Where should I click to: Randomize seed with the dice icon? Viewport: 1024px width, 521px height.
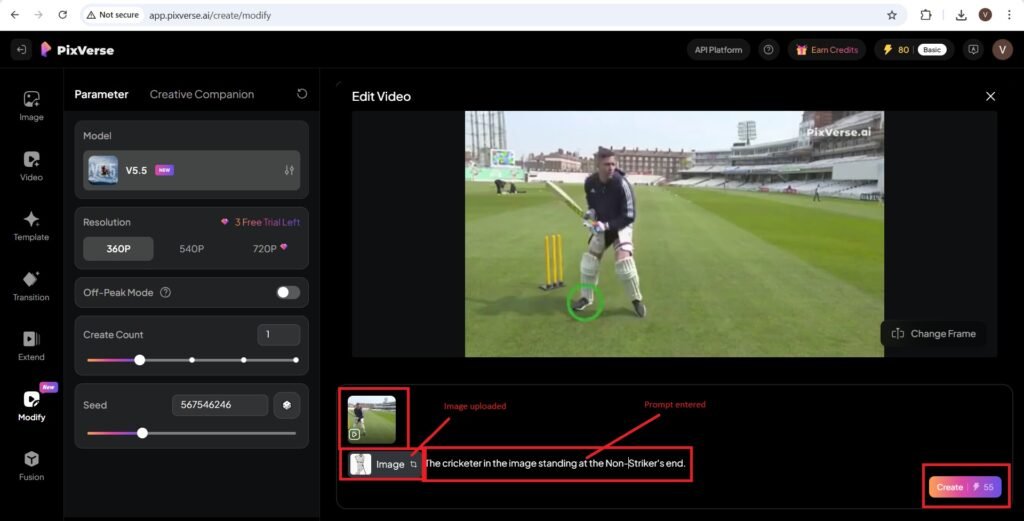tap(286, 405)
